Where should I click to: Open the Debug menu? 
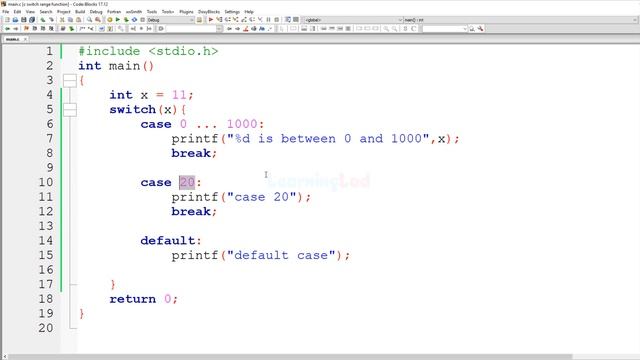click(96, 12)
